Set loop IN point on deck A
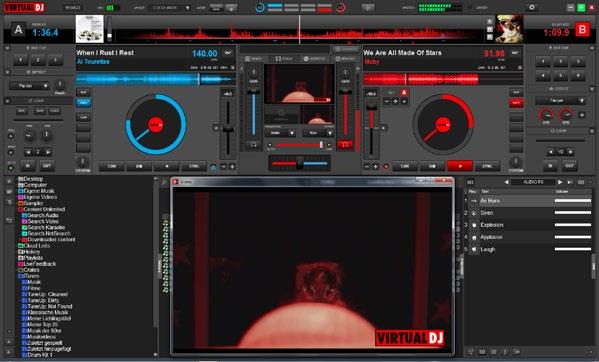The width and height of the screenshot is (599, 362). click(28, 166)
